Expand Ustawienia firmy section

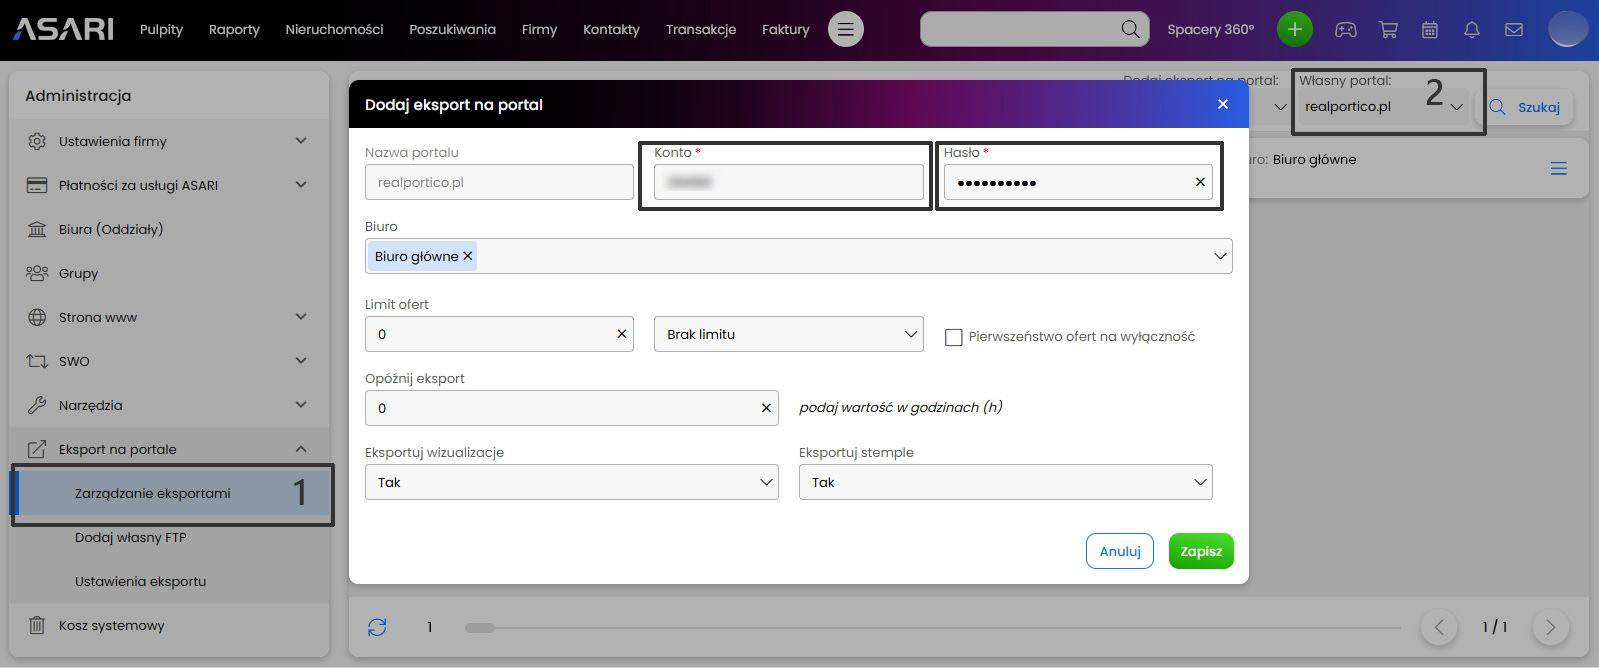tap(168, 141)
